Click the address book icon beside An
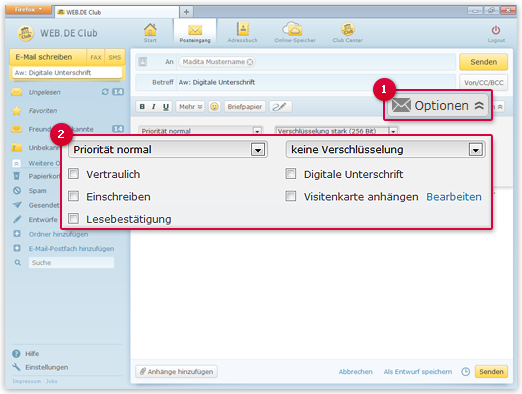Screen dimensions: 522x394 [x=143, y=62]
